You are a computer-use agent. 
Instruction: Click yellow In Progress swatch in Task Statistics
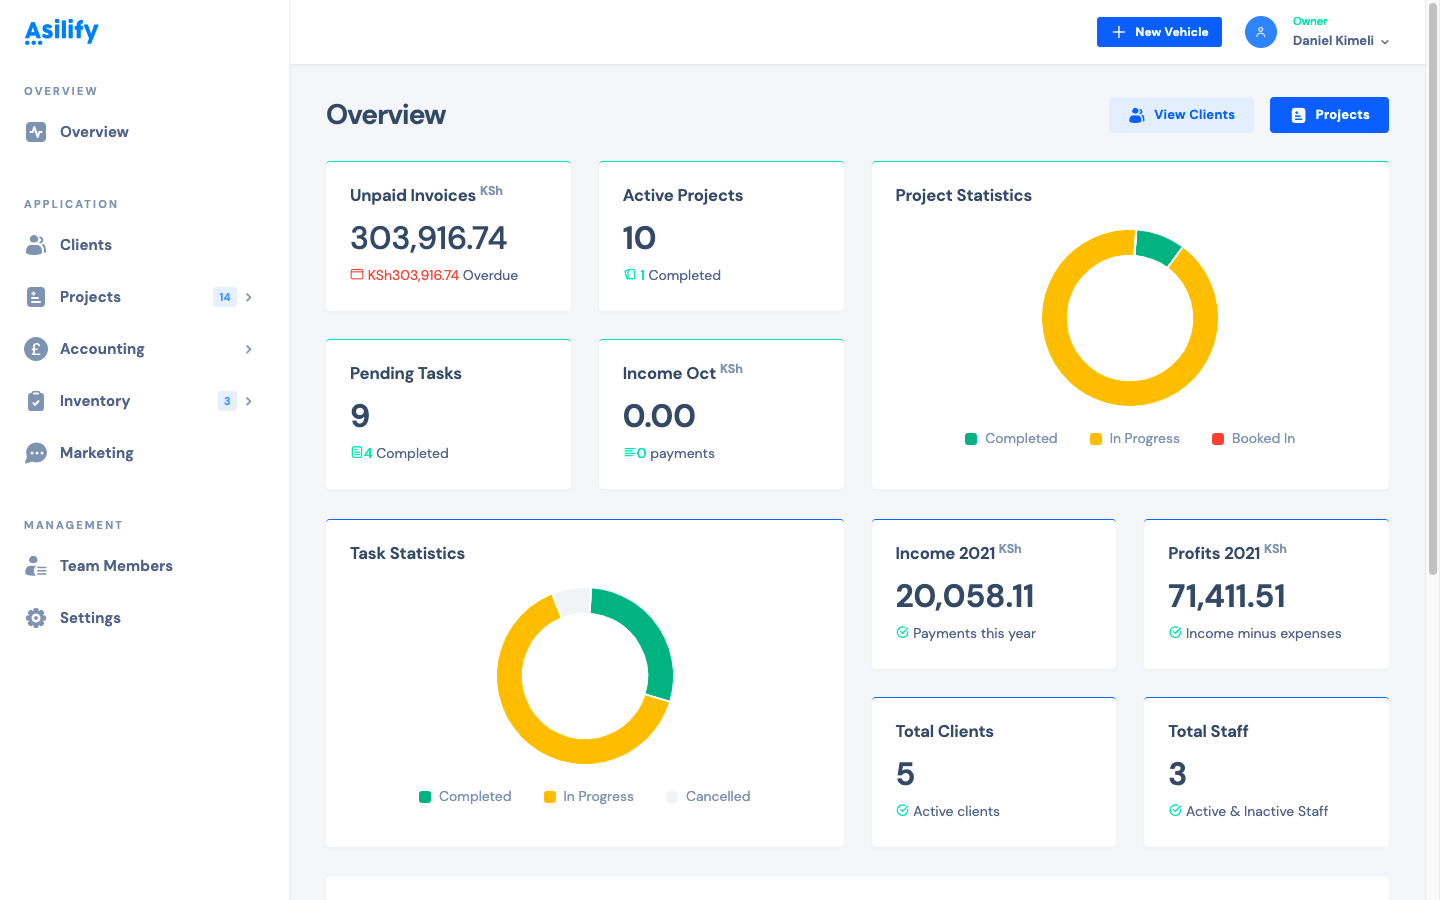click(550, 797)
